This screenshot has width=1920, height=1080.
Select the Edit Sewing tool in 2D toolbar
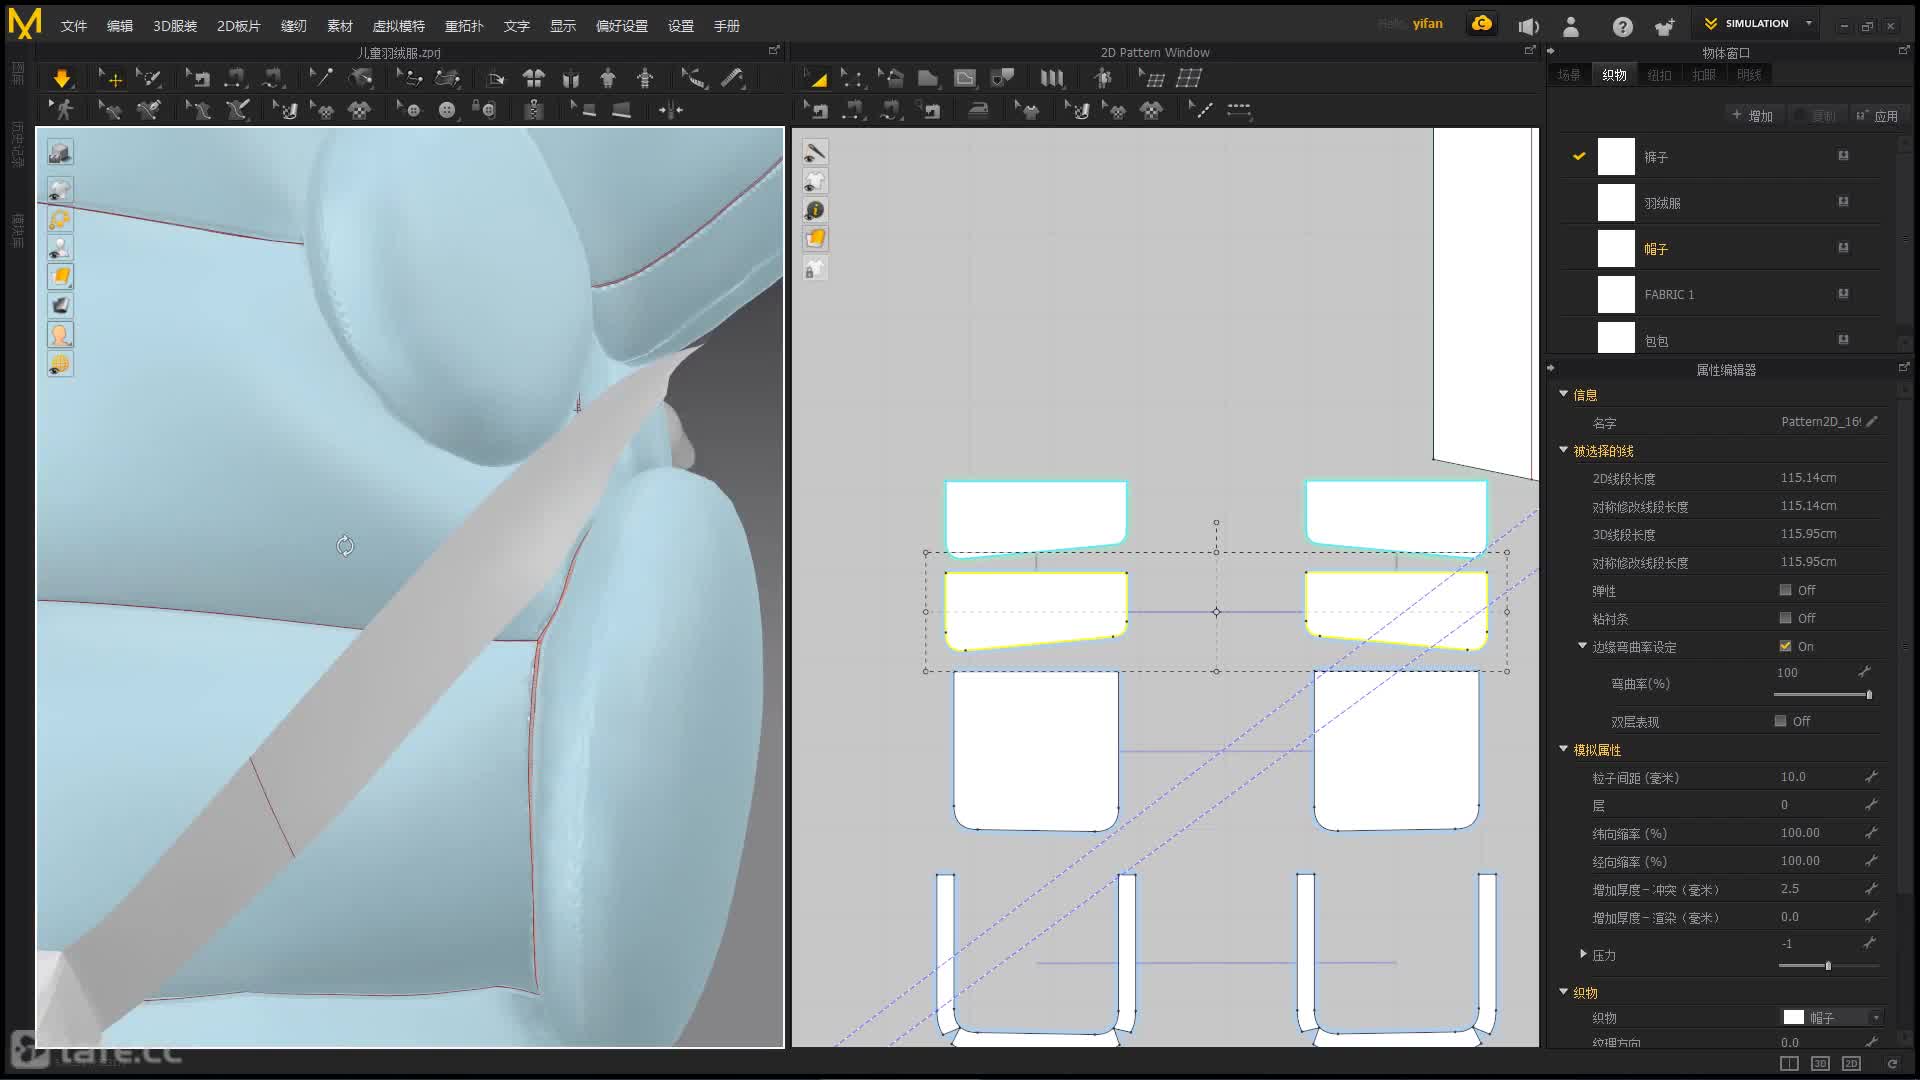coord(816,110)
